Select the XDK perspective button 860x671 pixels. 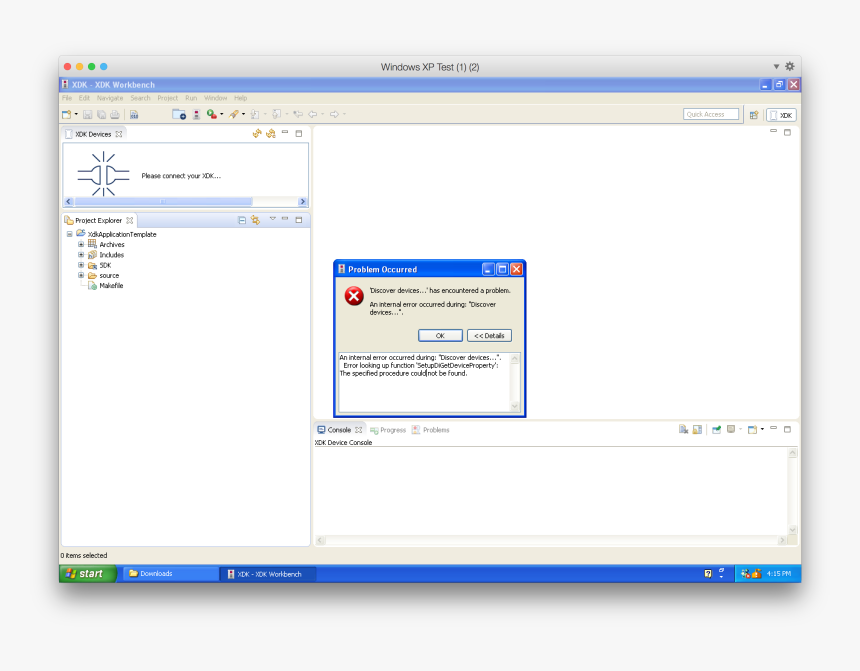pos(781,115)
